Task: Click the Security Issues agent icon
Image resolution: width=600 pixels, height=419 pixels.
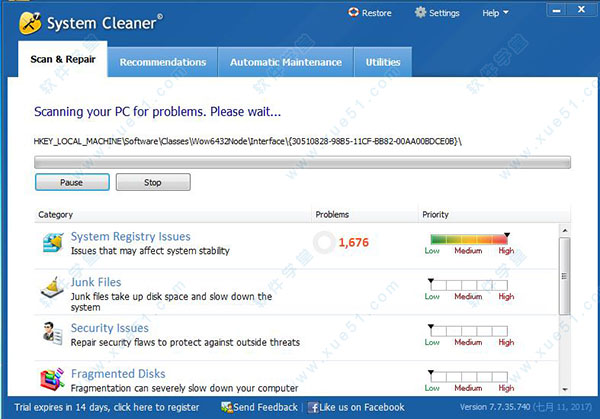Action: [x=52, y=333]
